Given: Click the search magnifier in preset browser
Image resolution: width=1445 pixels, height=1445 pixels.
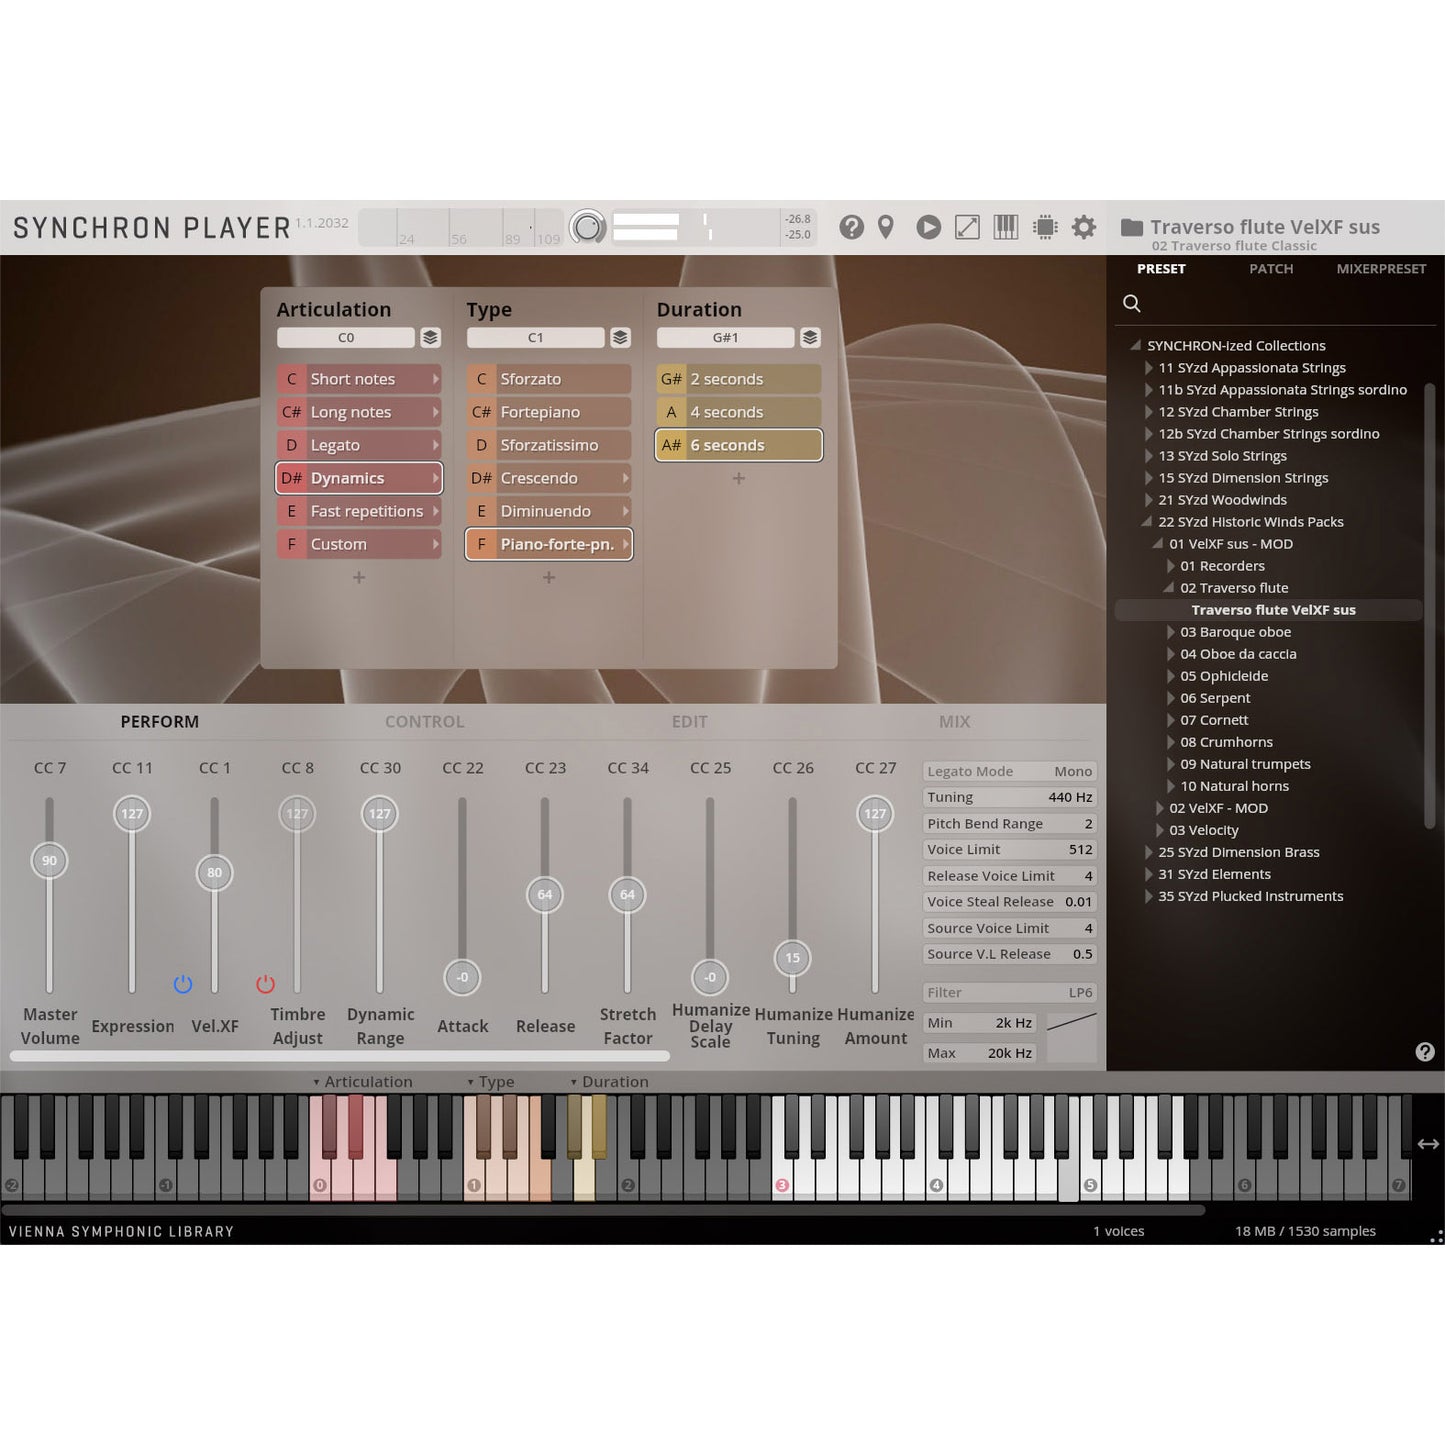Looking at the screenshot, I should click(1132, 304).
